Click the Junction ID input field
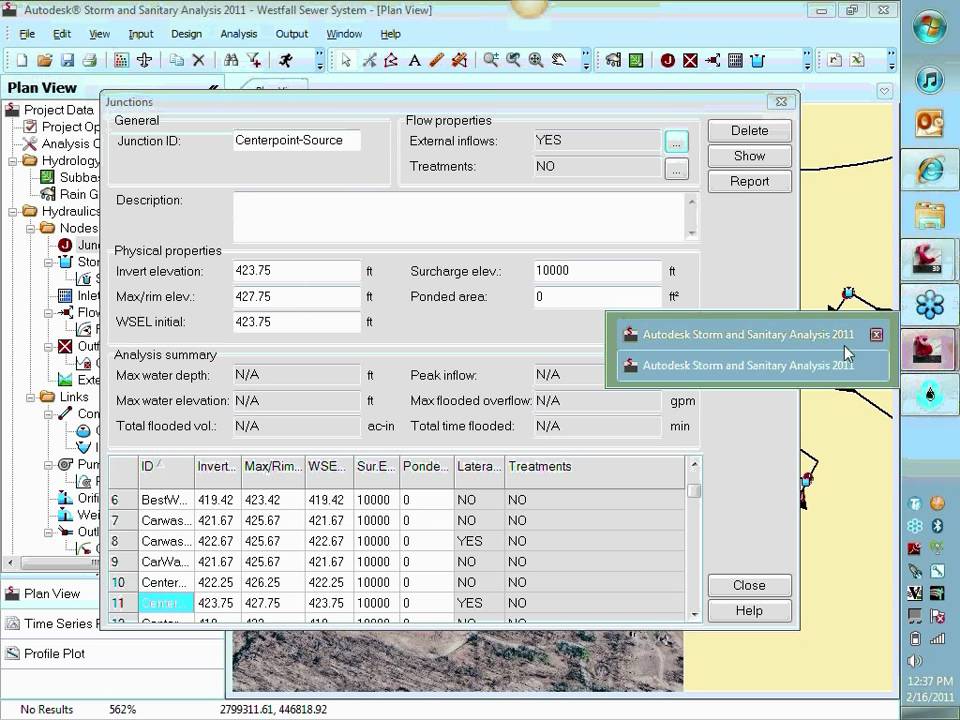The image size is (960, 720). 297,140
